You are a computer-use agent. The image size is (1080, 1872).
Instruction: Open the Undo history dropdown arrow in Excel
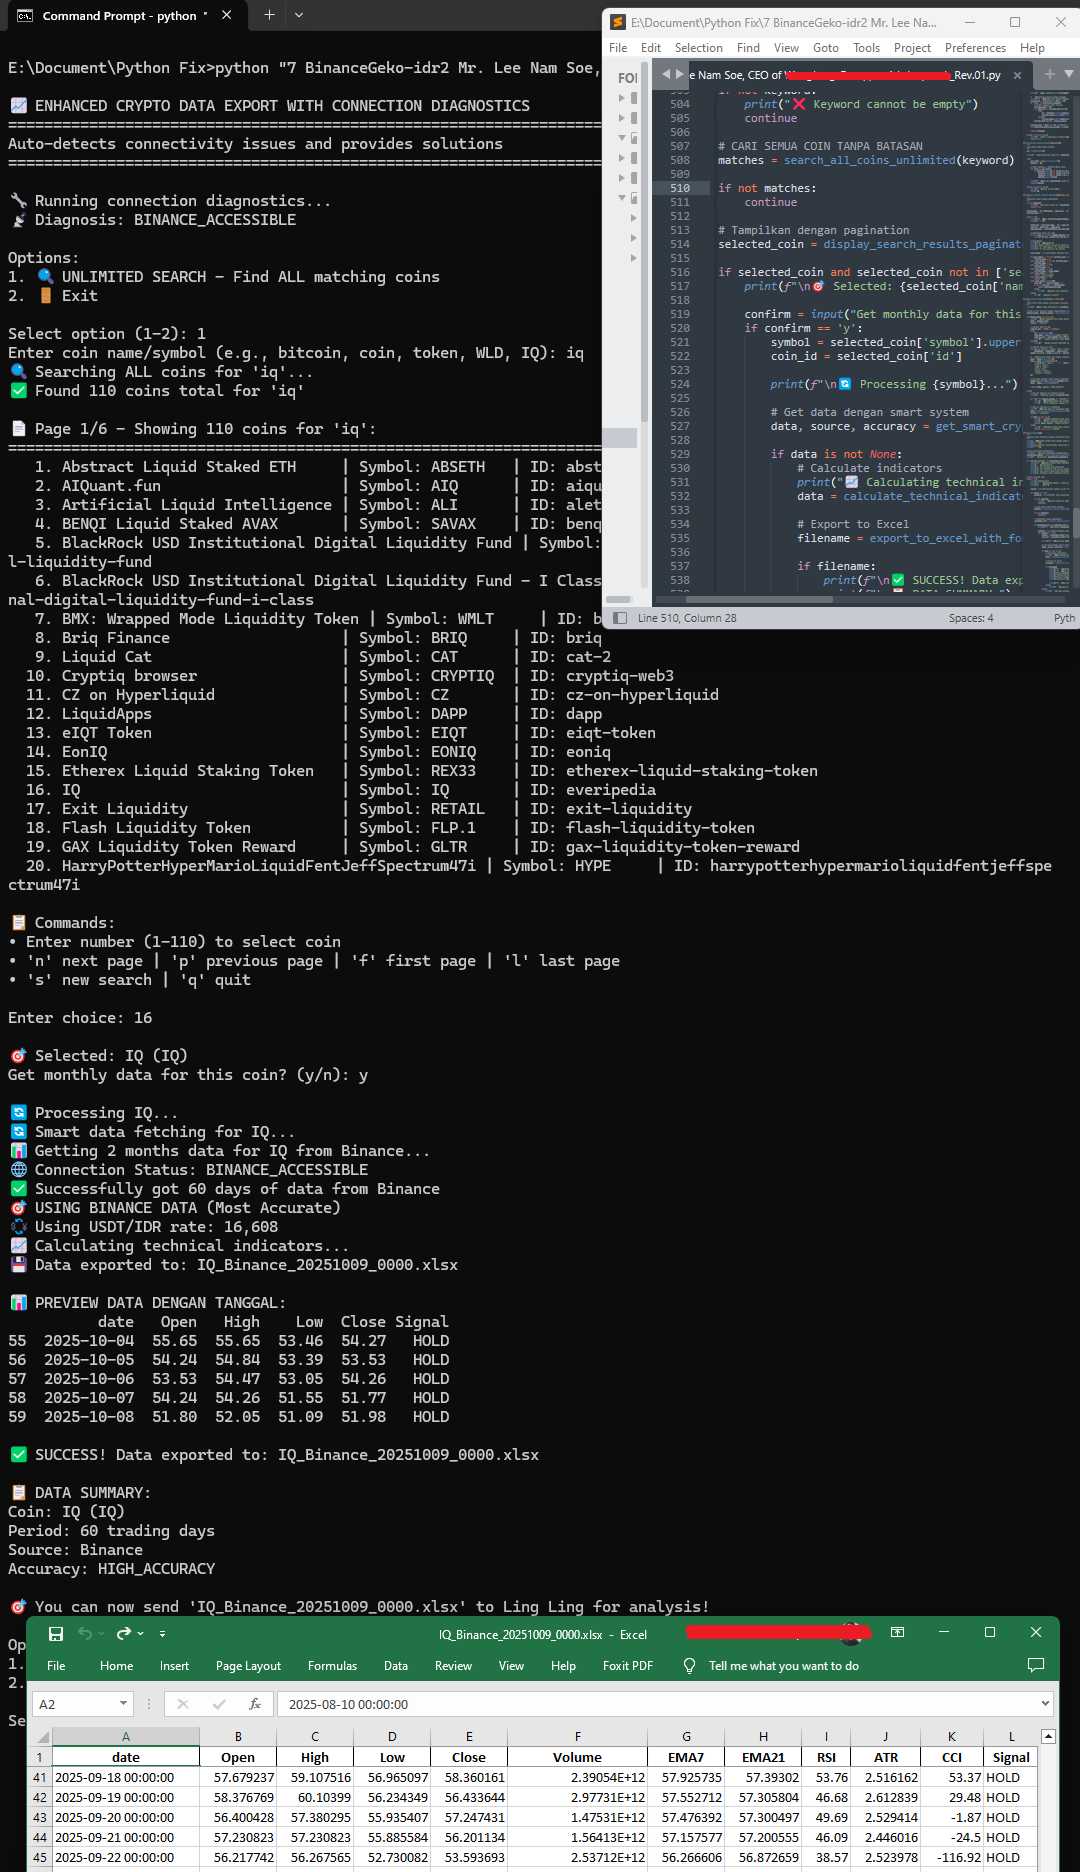101,1634
